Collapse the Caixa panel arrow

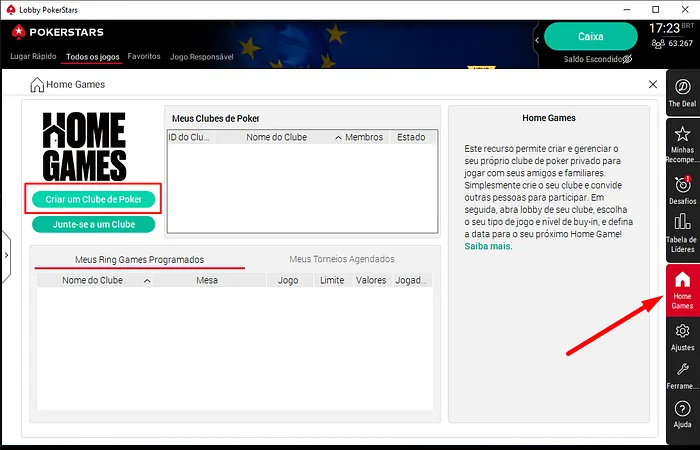point(537,40)
